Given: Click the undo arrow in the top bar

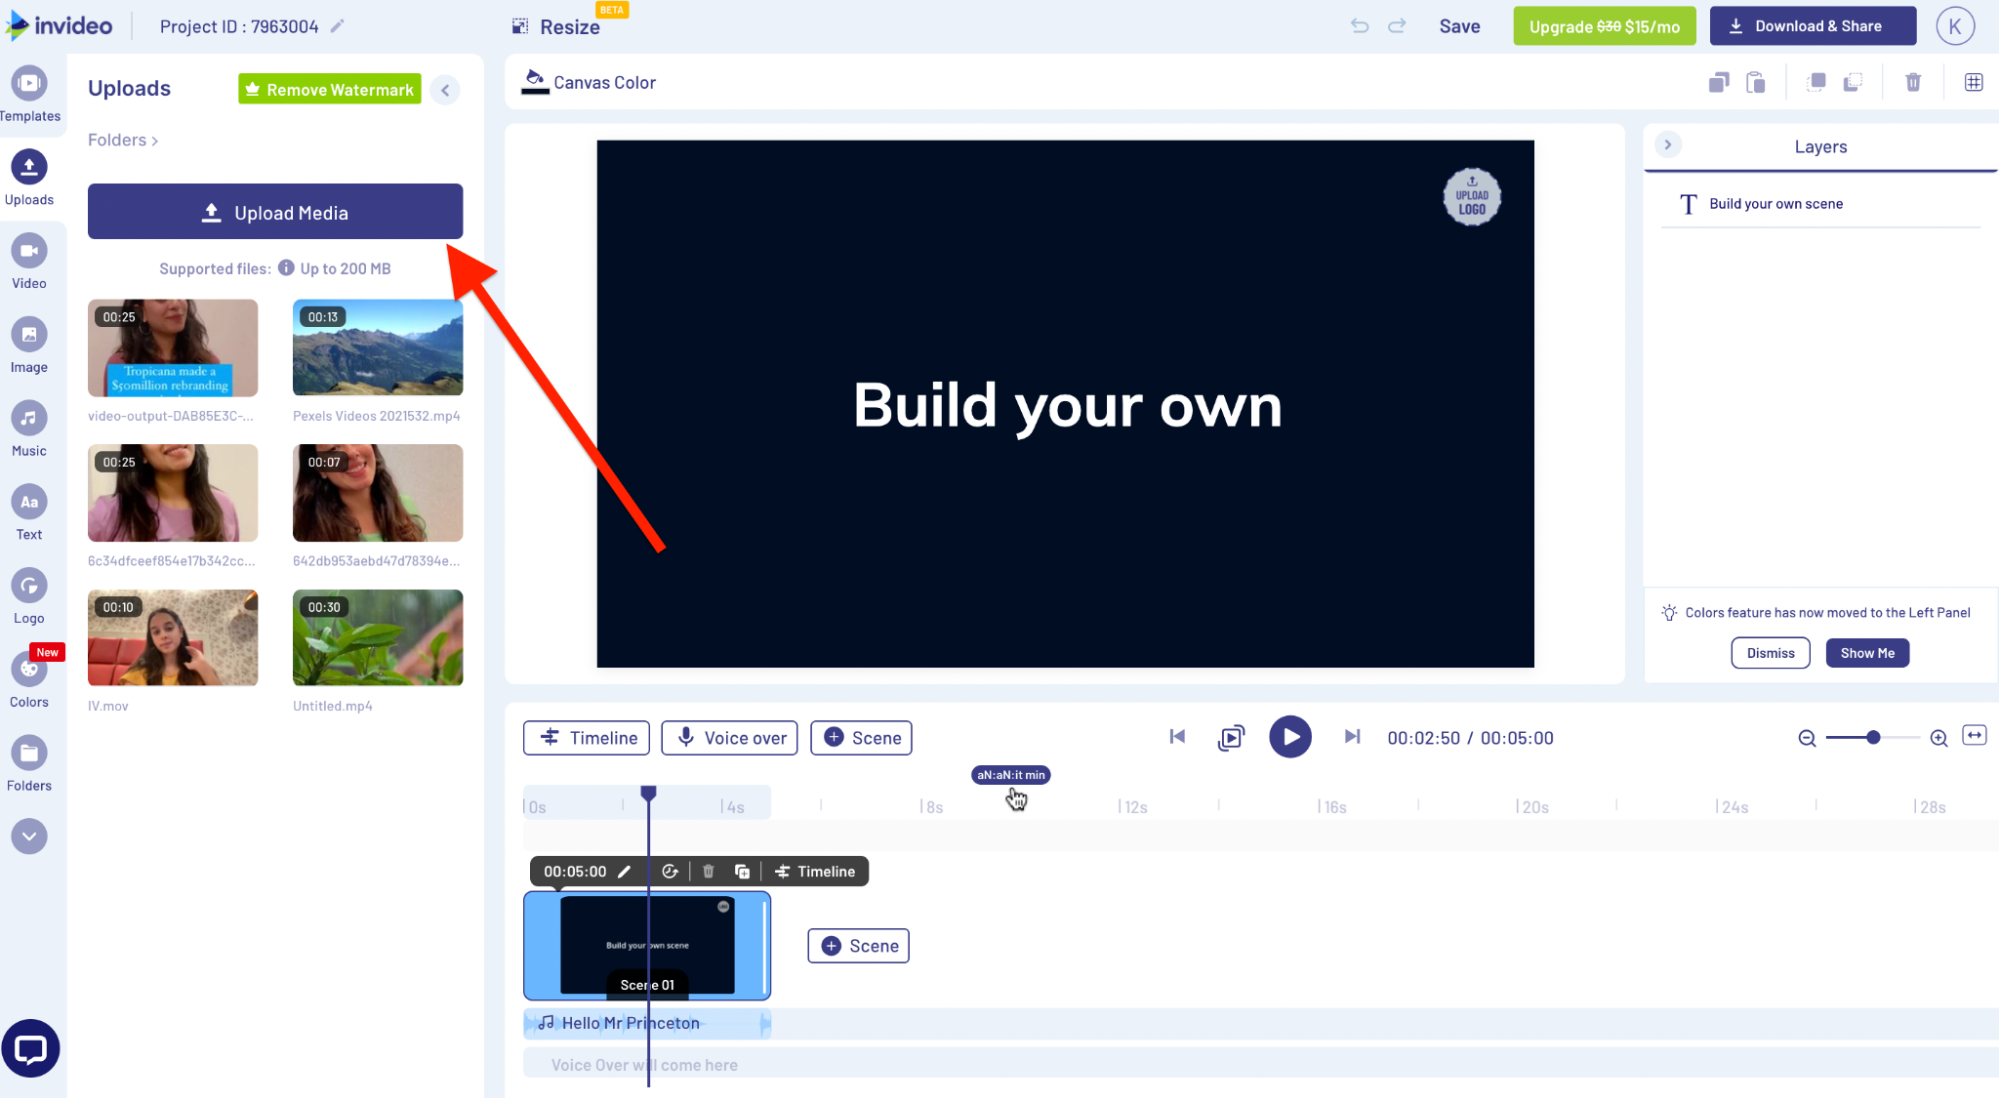Looking at the screenshot, I should click(1359, 26).
